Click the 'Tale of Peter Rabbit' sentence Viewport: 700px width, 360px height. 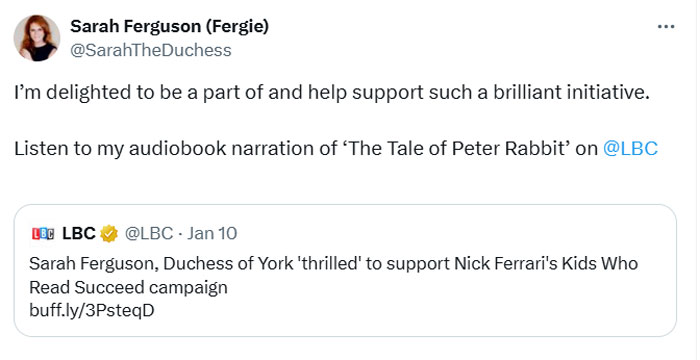(x=336, y=149)
